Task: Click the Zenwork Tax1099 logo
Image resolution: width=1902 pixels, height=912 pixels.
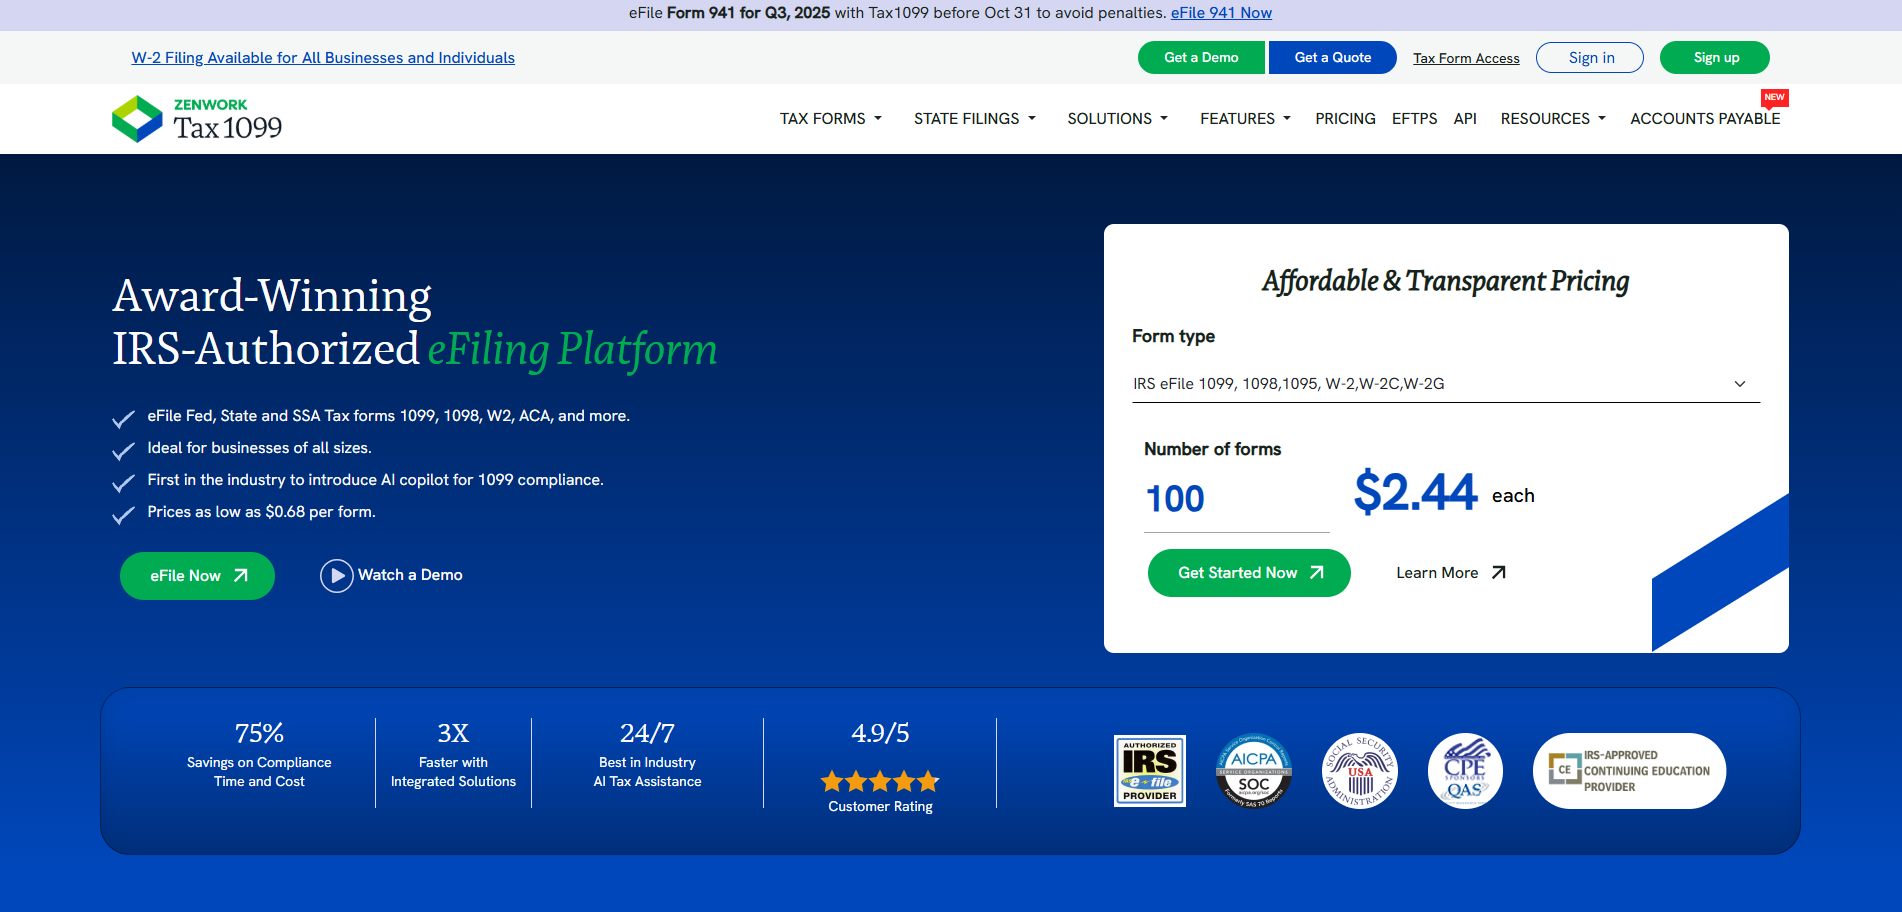Action: click(197, 119)
